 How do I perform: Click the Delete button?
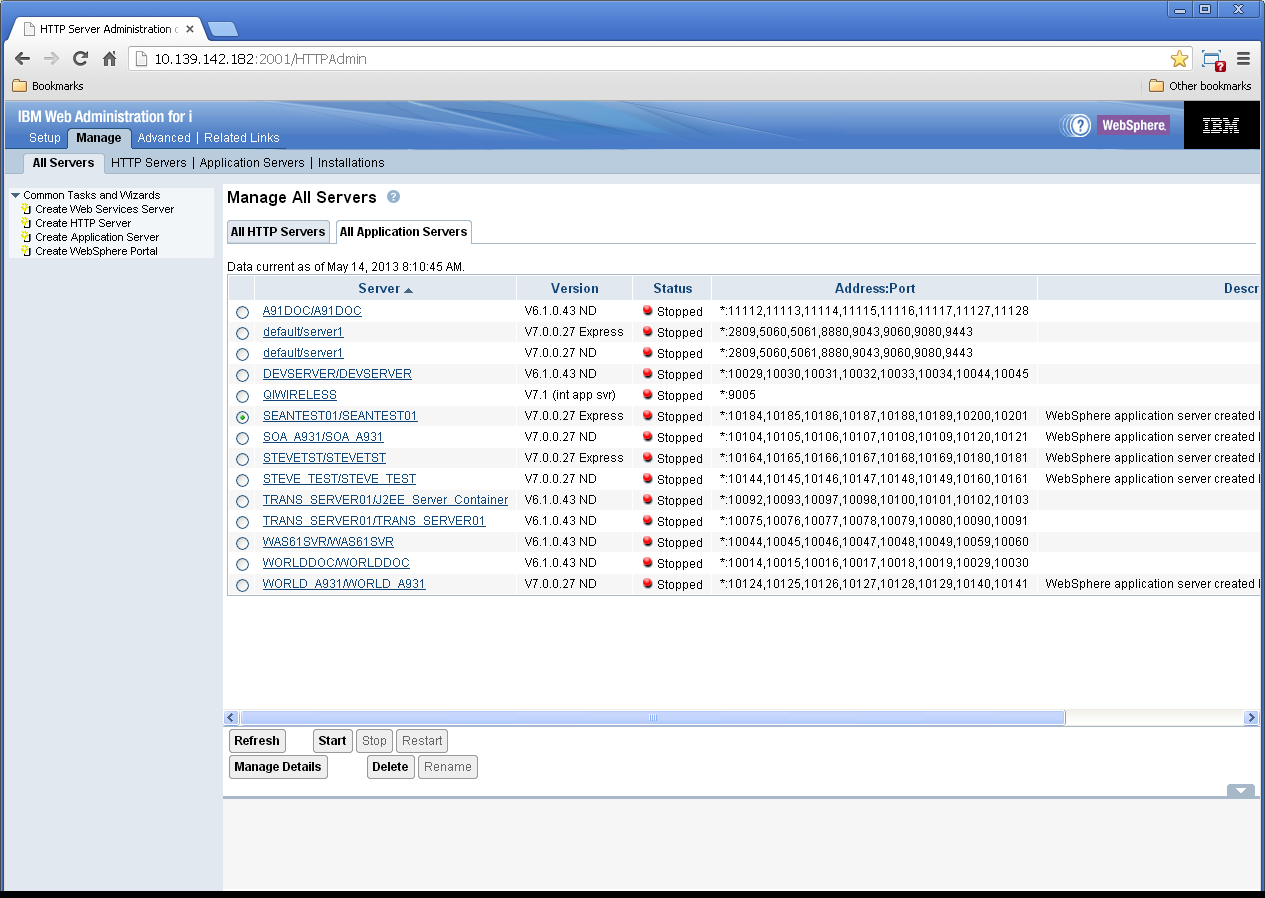[390, 767]
